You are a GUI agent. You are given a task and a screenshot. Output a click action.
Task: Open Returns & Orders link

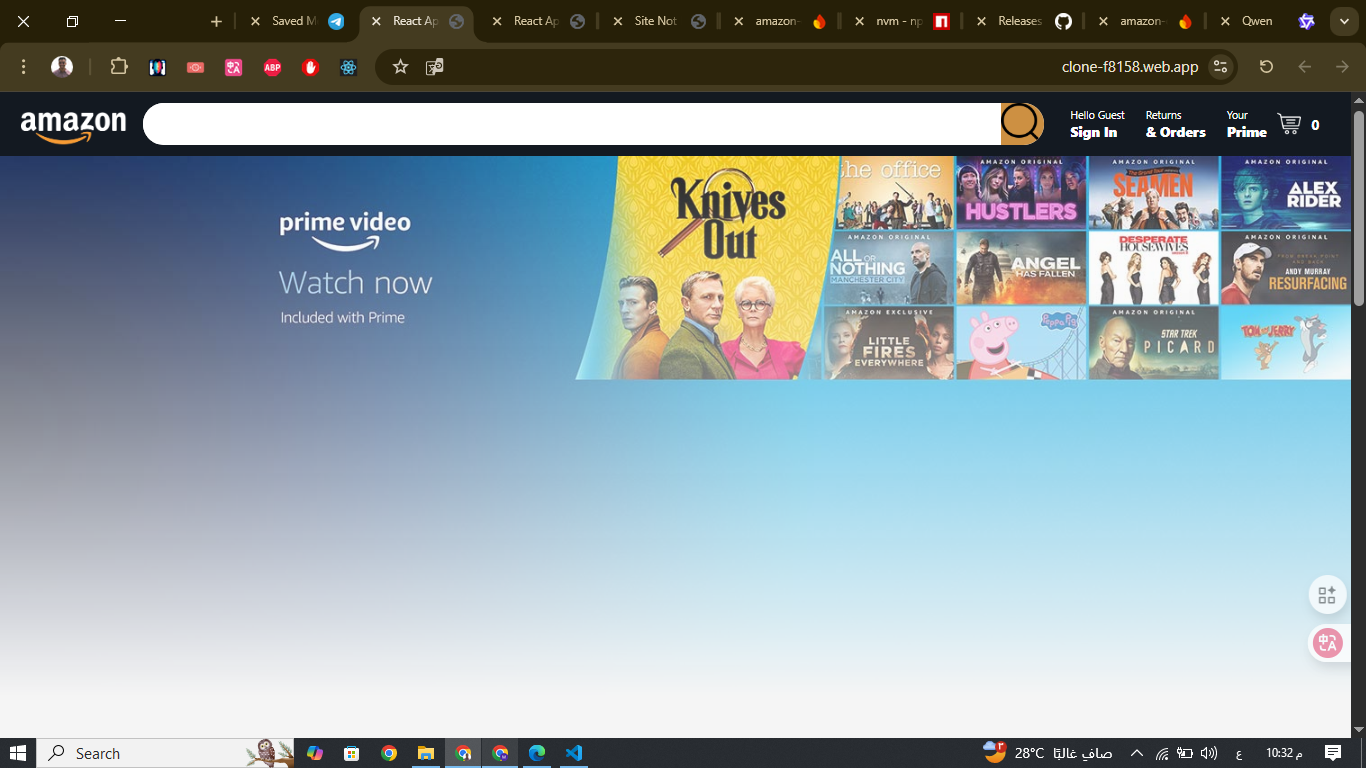coord(1175,124)
